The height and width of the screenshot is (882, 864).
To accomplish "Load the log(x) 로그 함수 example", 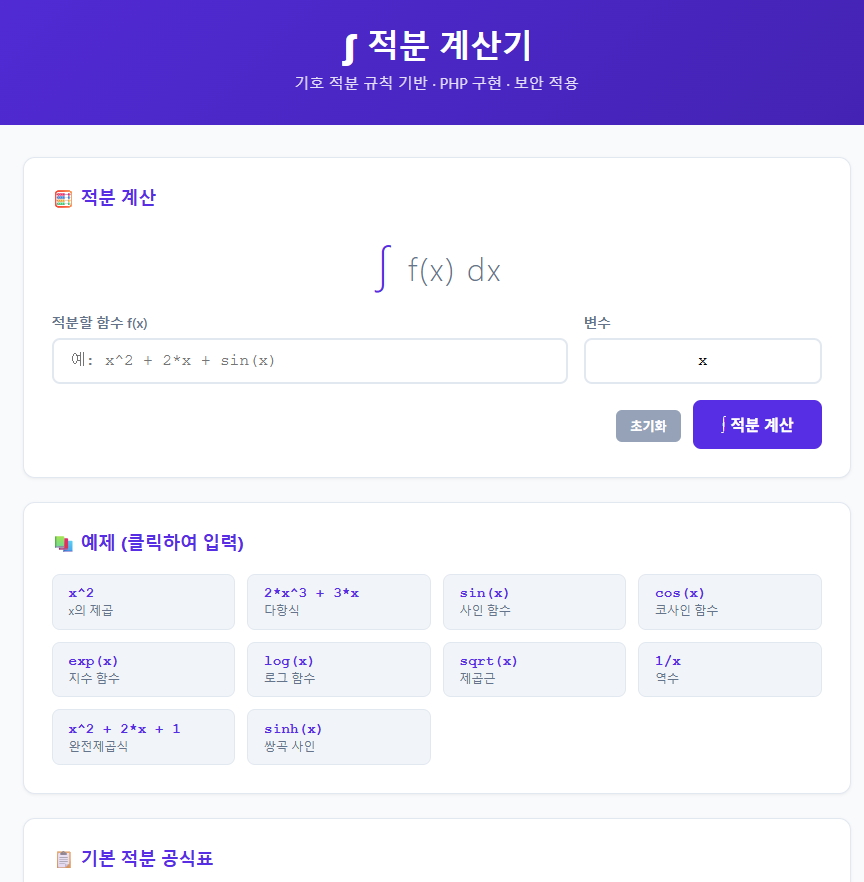I will [x=338, y=670].
